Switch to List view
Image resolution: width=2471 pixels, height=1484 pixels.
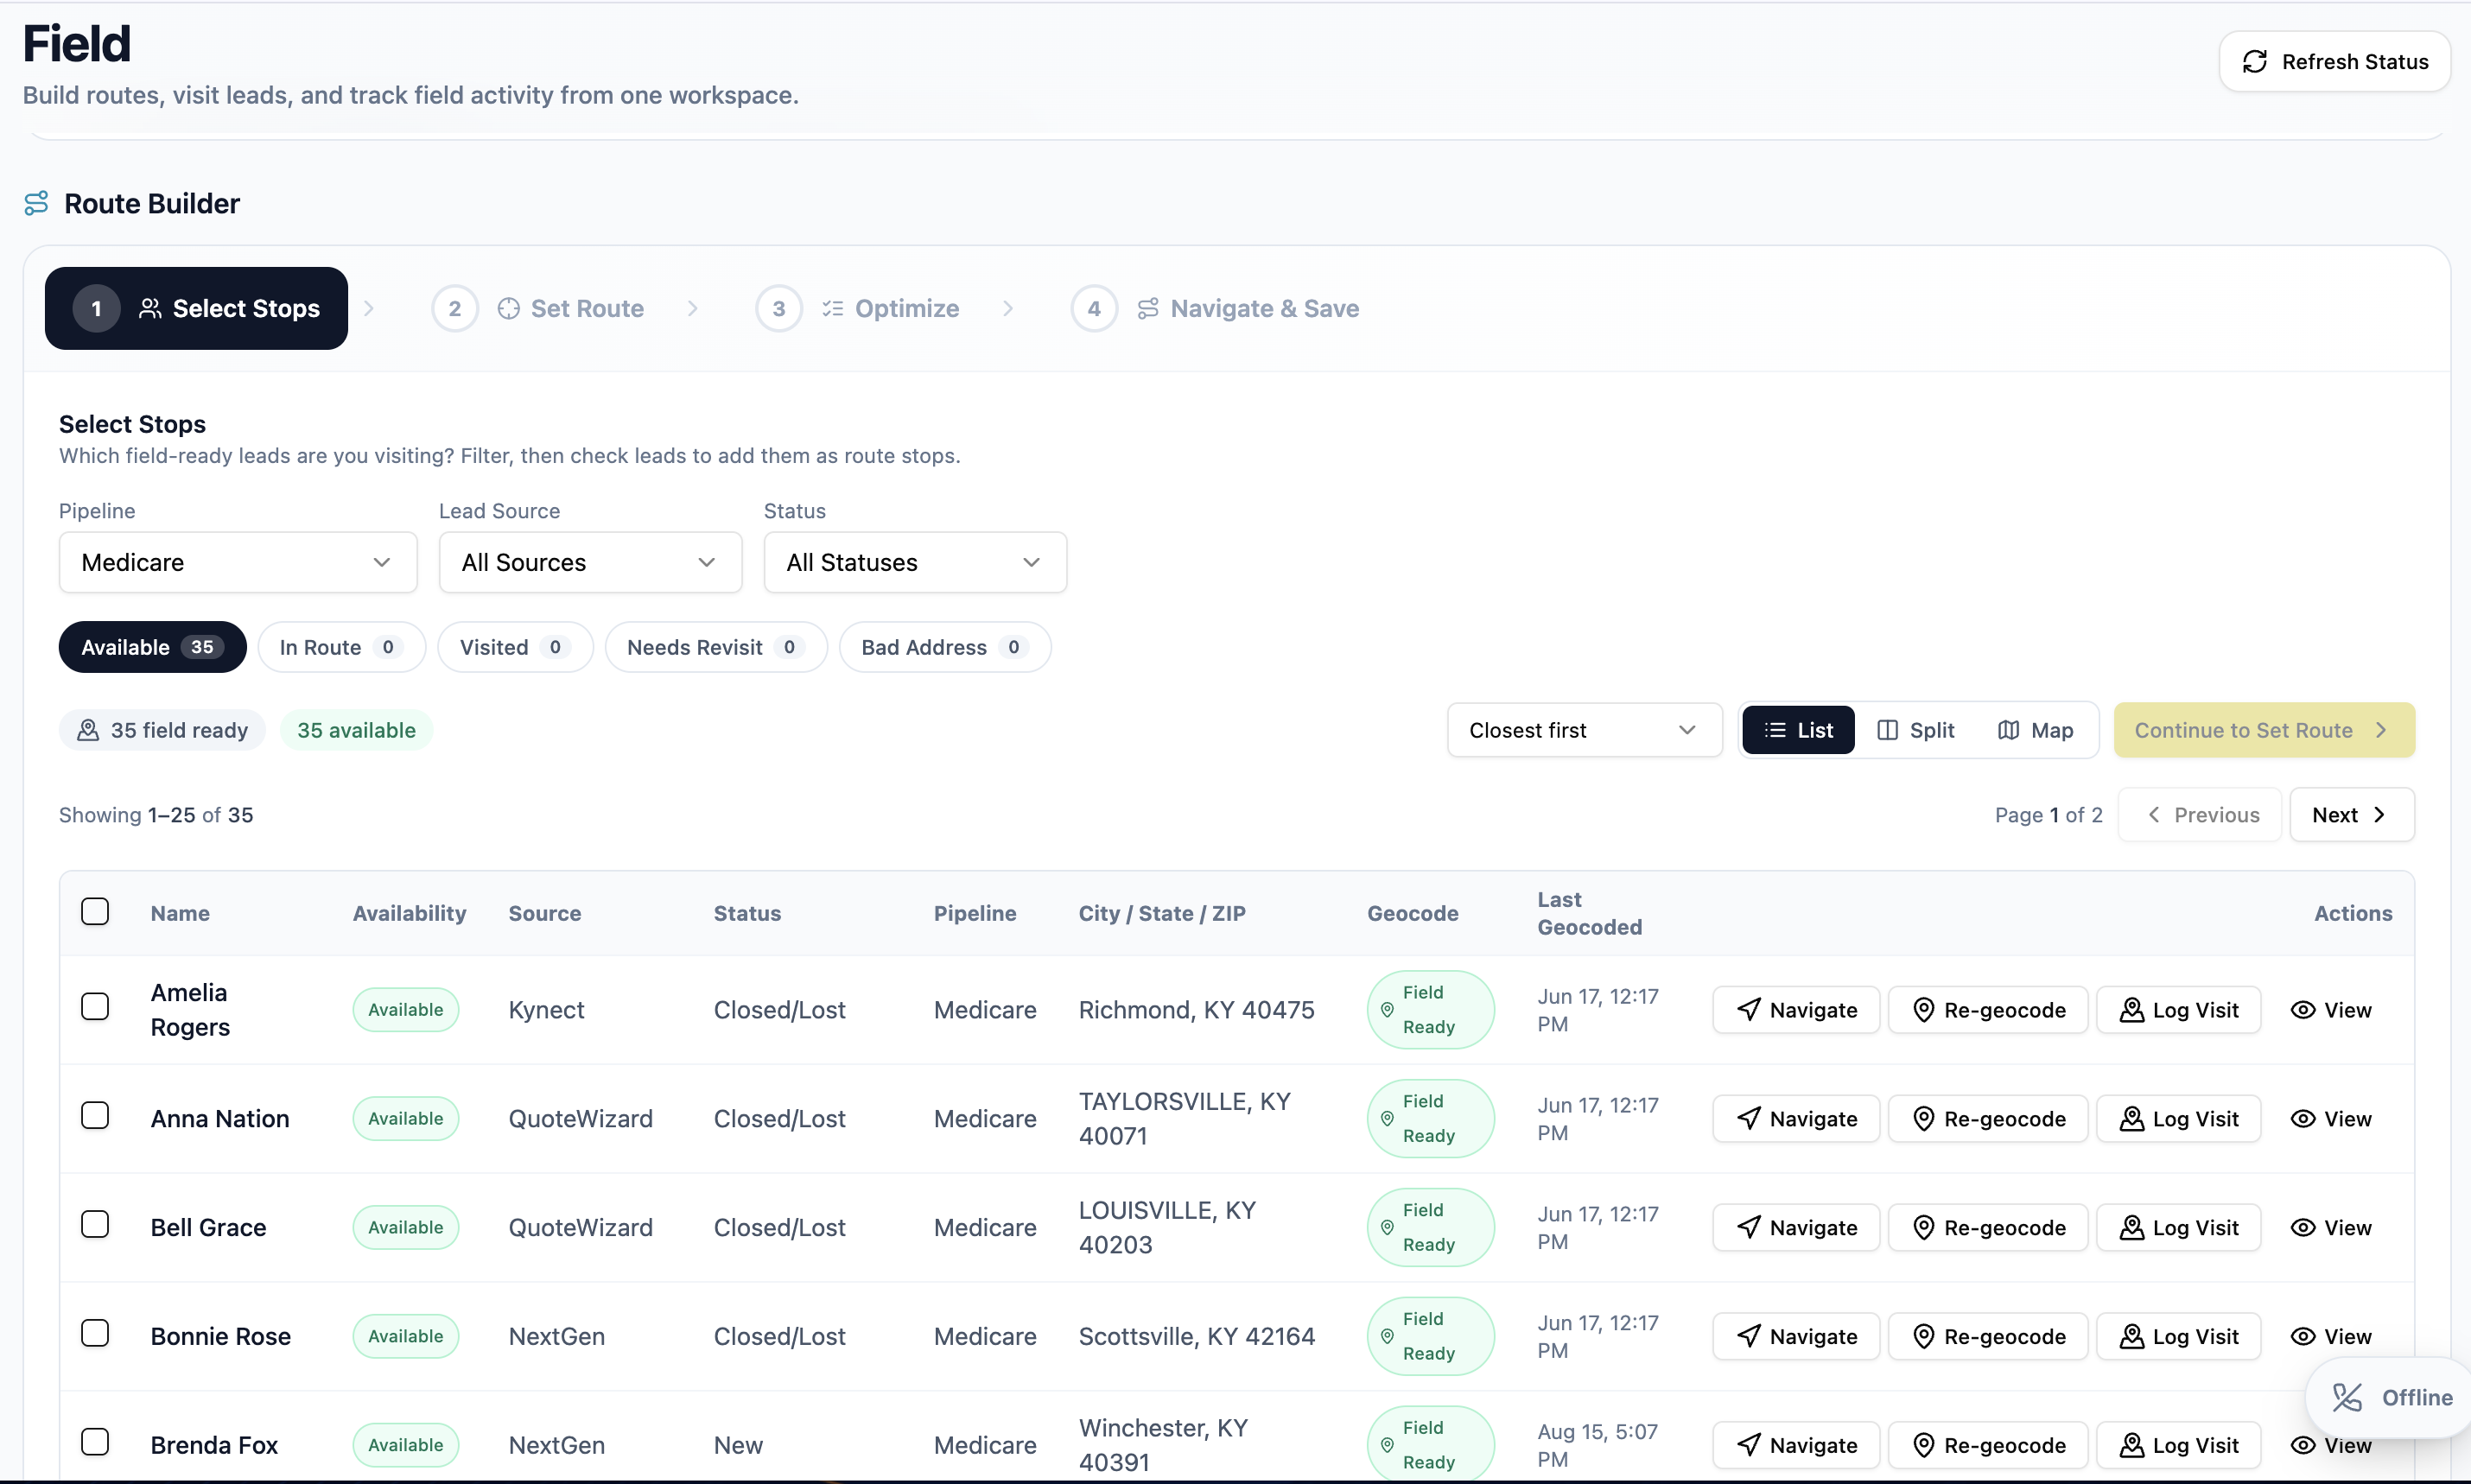tap(1798, 730)
